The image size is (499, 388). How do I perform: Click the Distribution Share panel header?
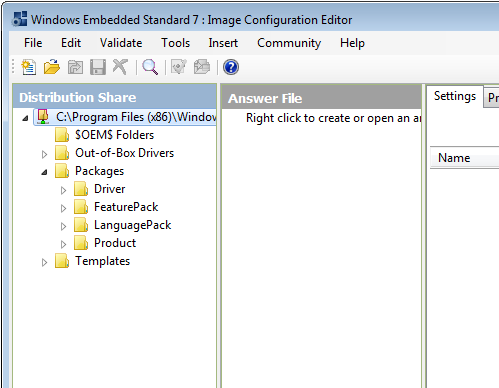point(114,97)
